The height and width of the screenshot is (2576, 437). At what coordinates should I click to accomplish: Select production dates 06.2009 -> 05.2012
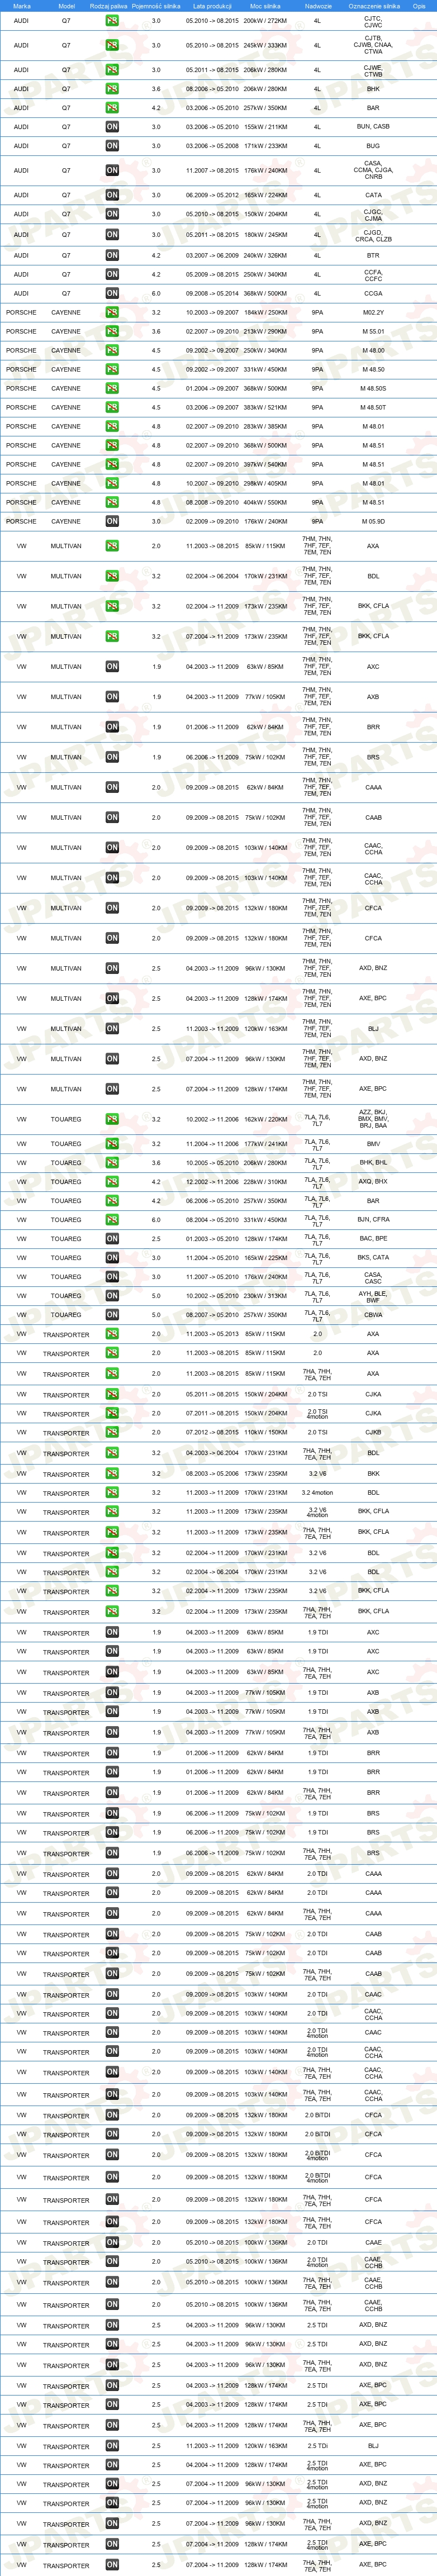(x=212, y=195)
